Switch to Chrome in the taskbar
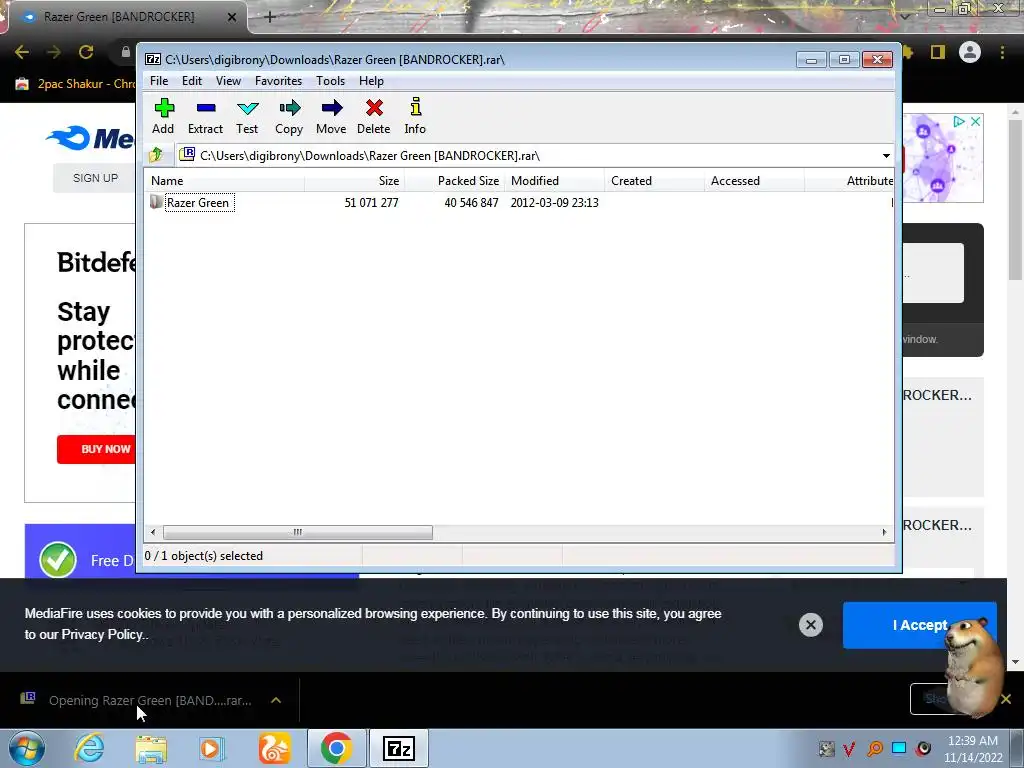The height and width of the screenshot is (768, 1024). 336,748
